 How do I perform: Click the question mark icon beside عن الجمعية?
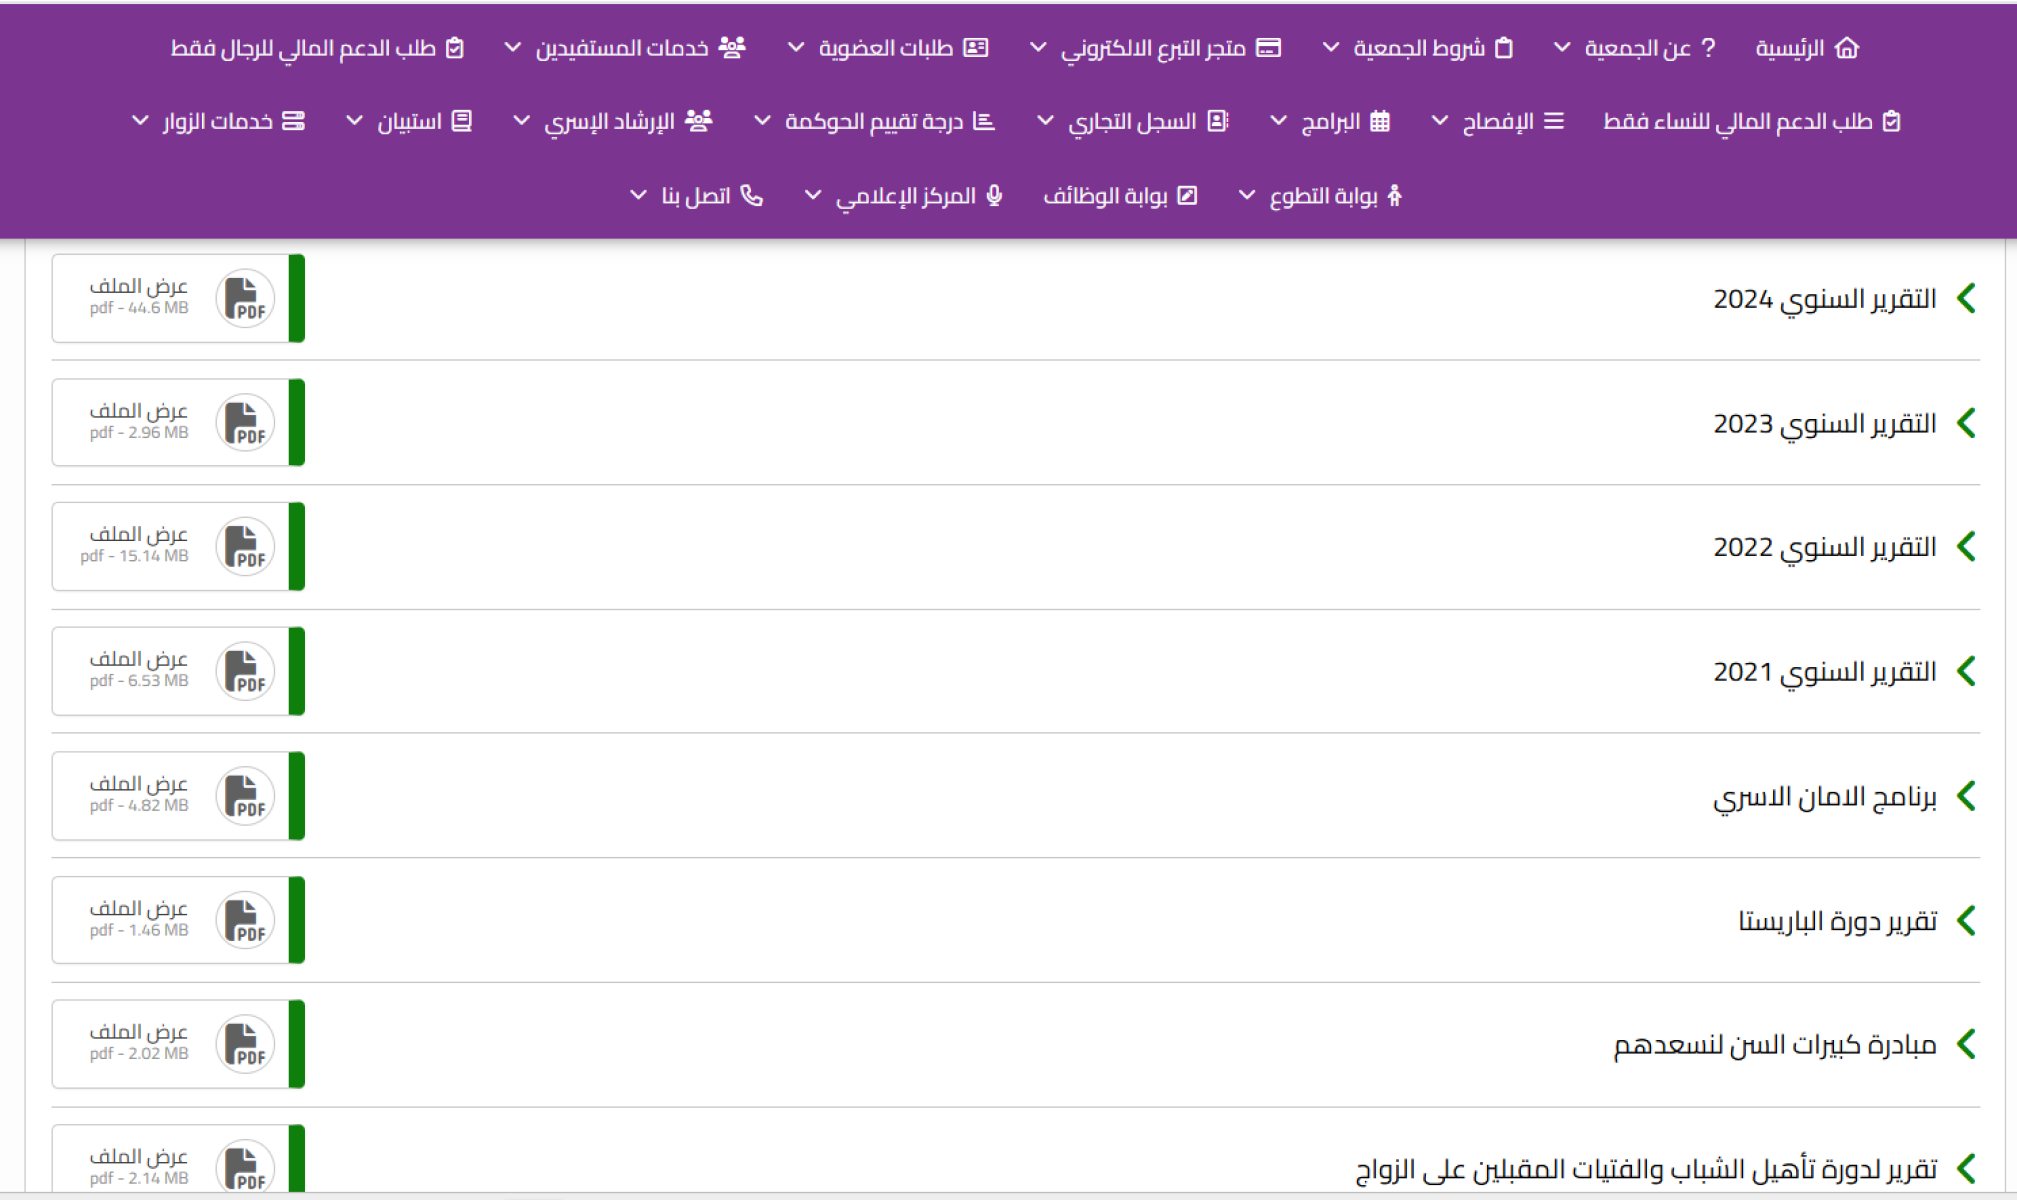point(1708,48)
